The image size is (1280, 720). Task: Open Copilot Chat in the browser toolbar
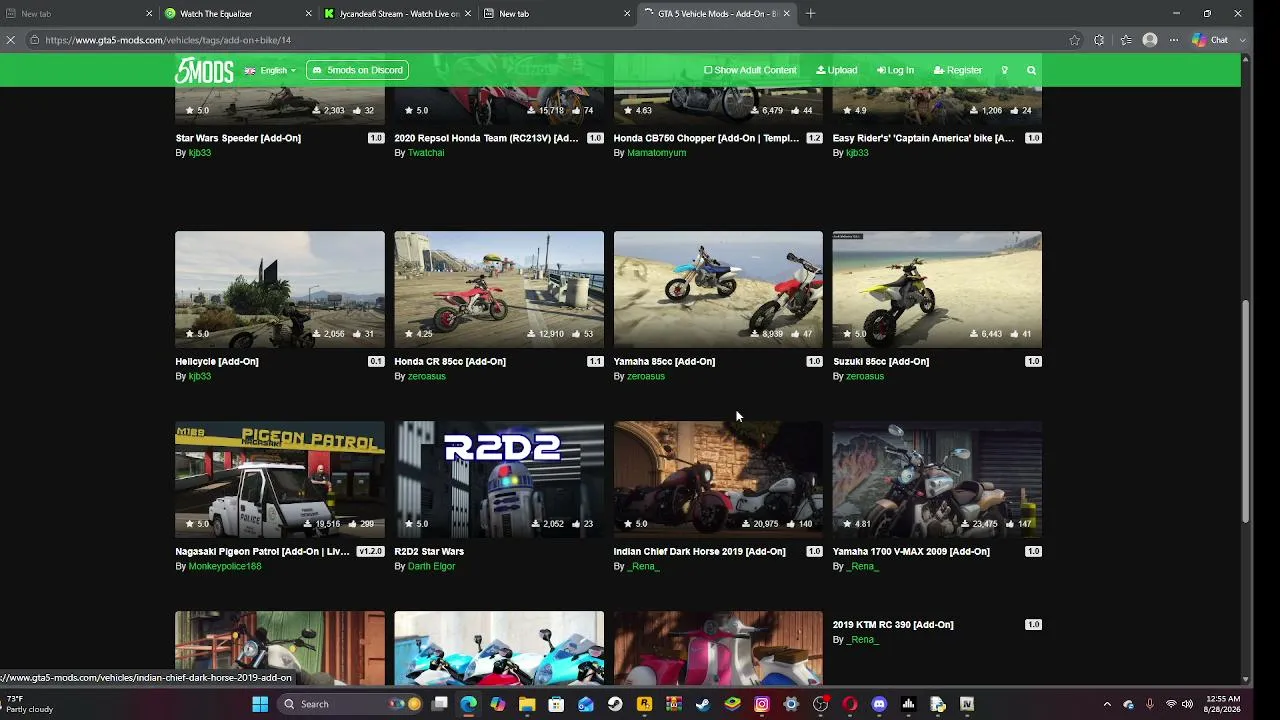(x=1211, y=40)
